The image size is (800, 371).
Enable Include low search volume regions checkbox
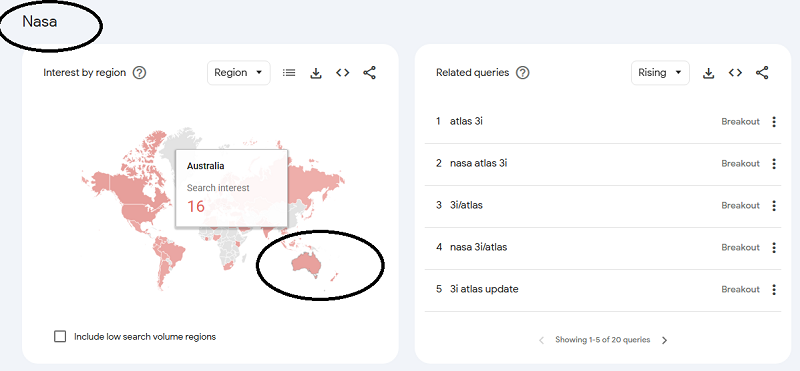pos(60,337)
